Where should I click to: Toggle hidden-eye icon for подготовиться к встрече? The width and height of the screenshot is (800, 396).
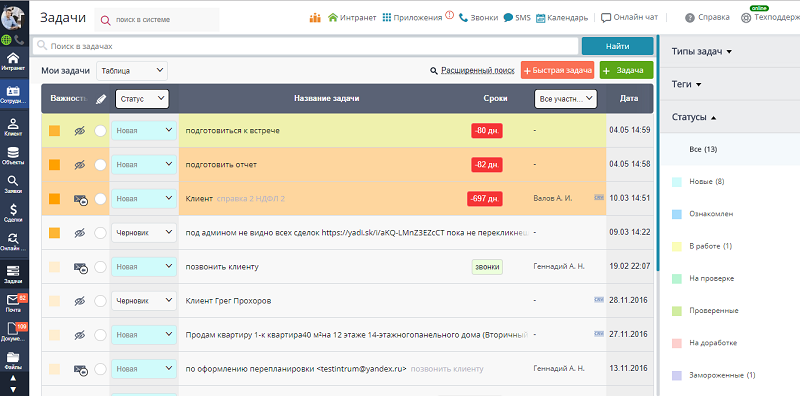79,131
